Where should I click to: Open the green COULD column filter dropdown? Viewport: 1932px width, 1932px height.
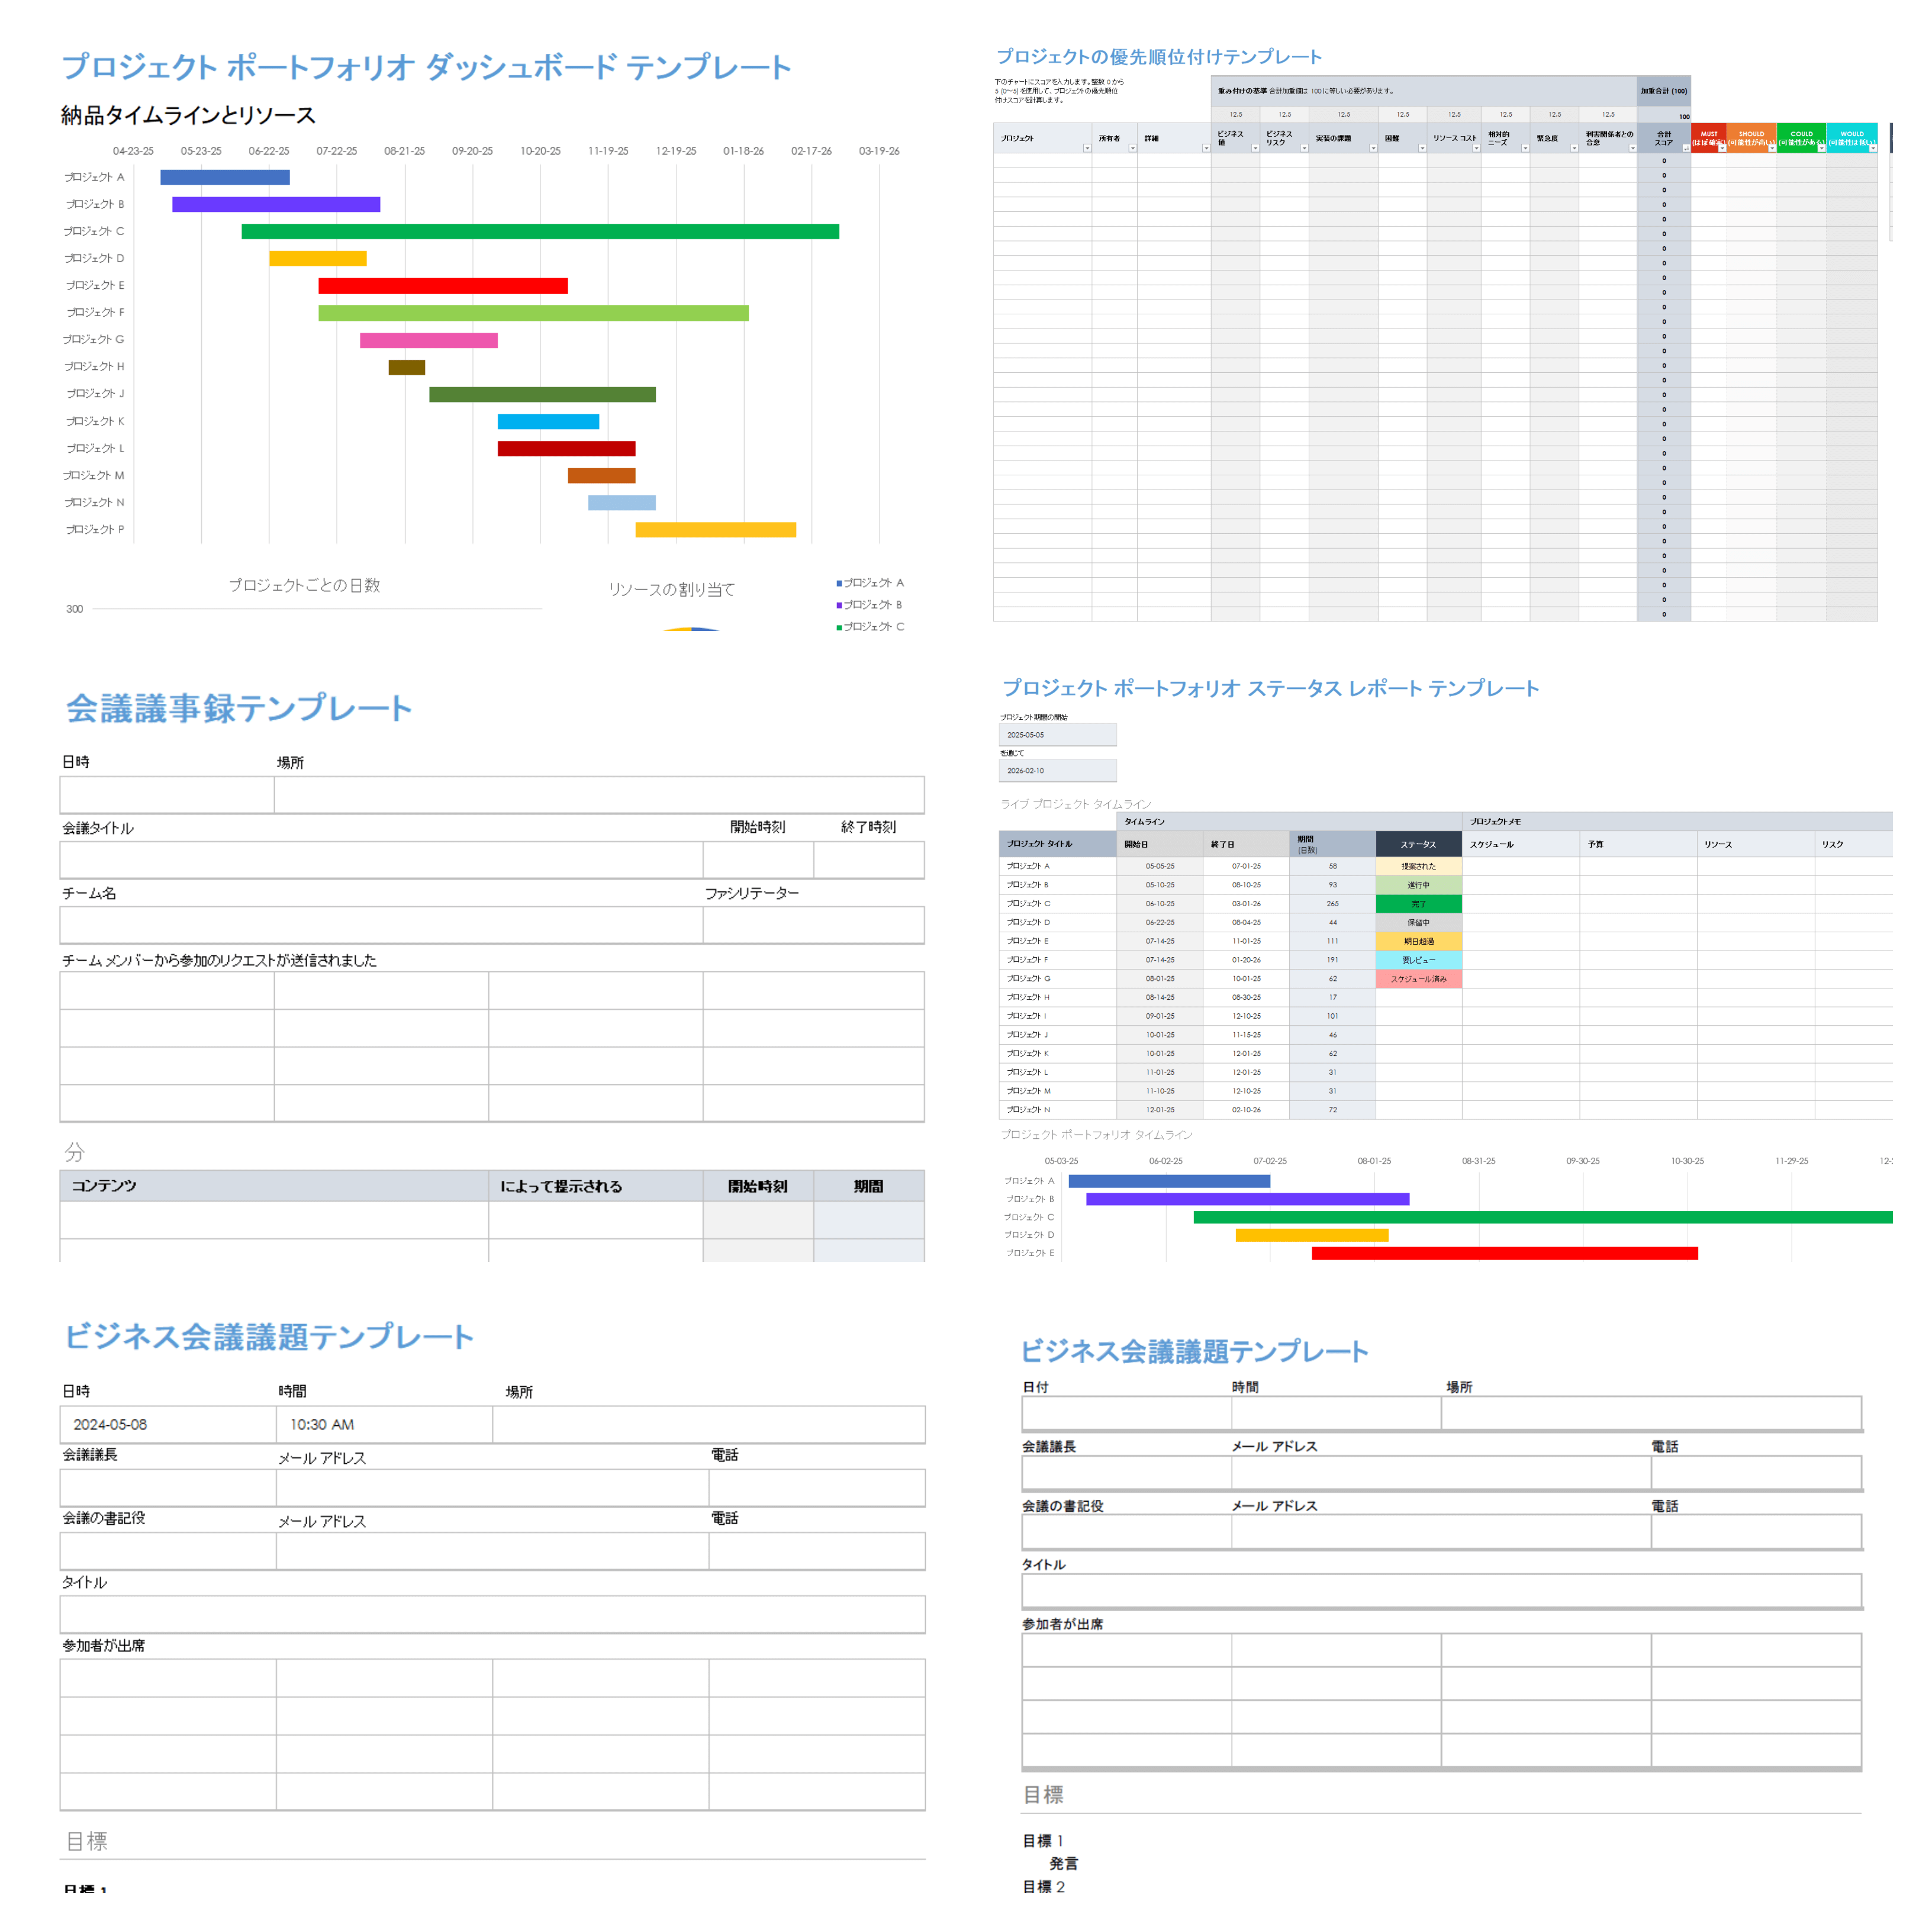(1821, 148)
